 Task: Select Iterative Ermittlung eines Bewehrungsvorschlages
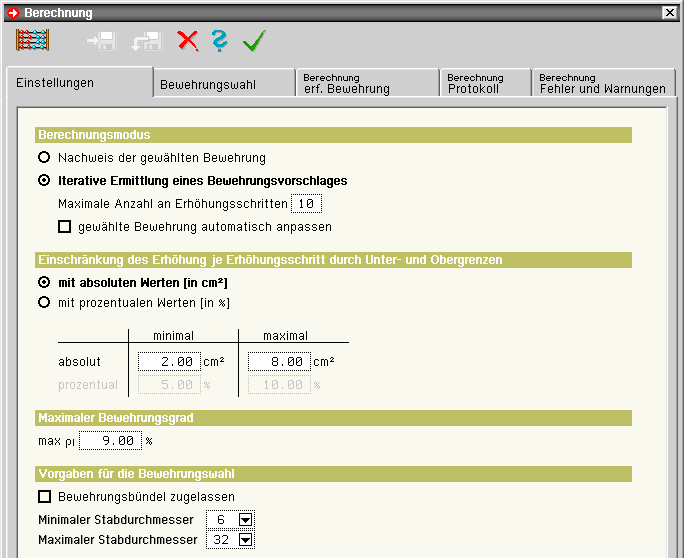point(43,181)
